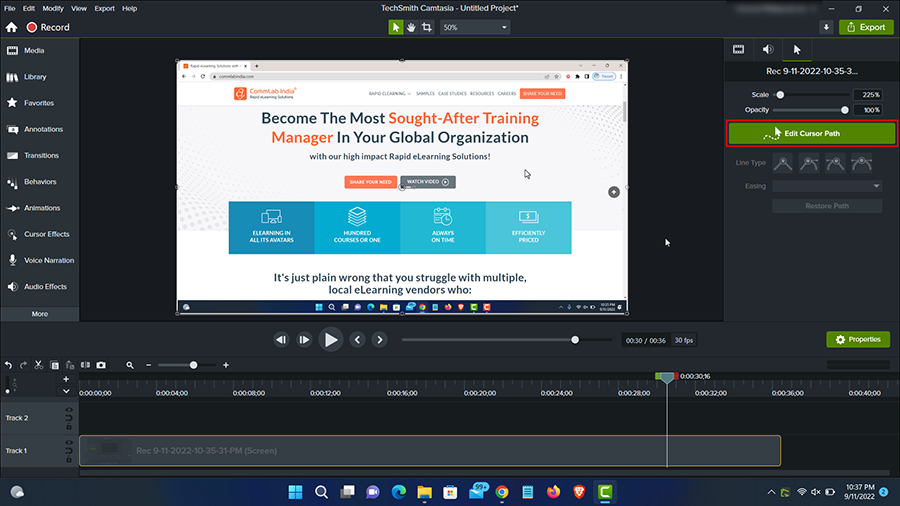Lock Track 1 with the padlock
900x506 pixels.
pos(69,460)
